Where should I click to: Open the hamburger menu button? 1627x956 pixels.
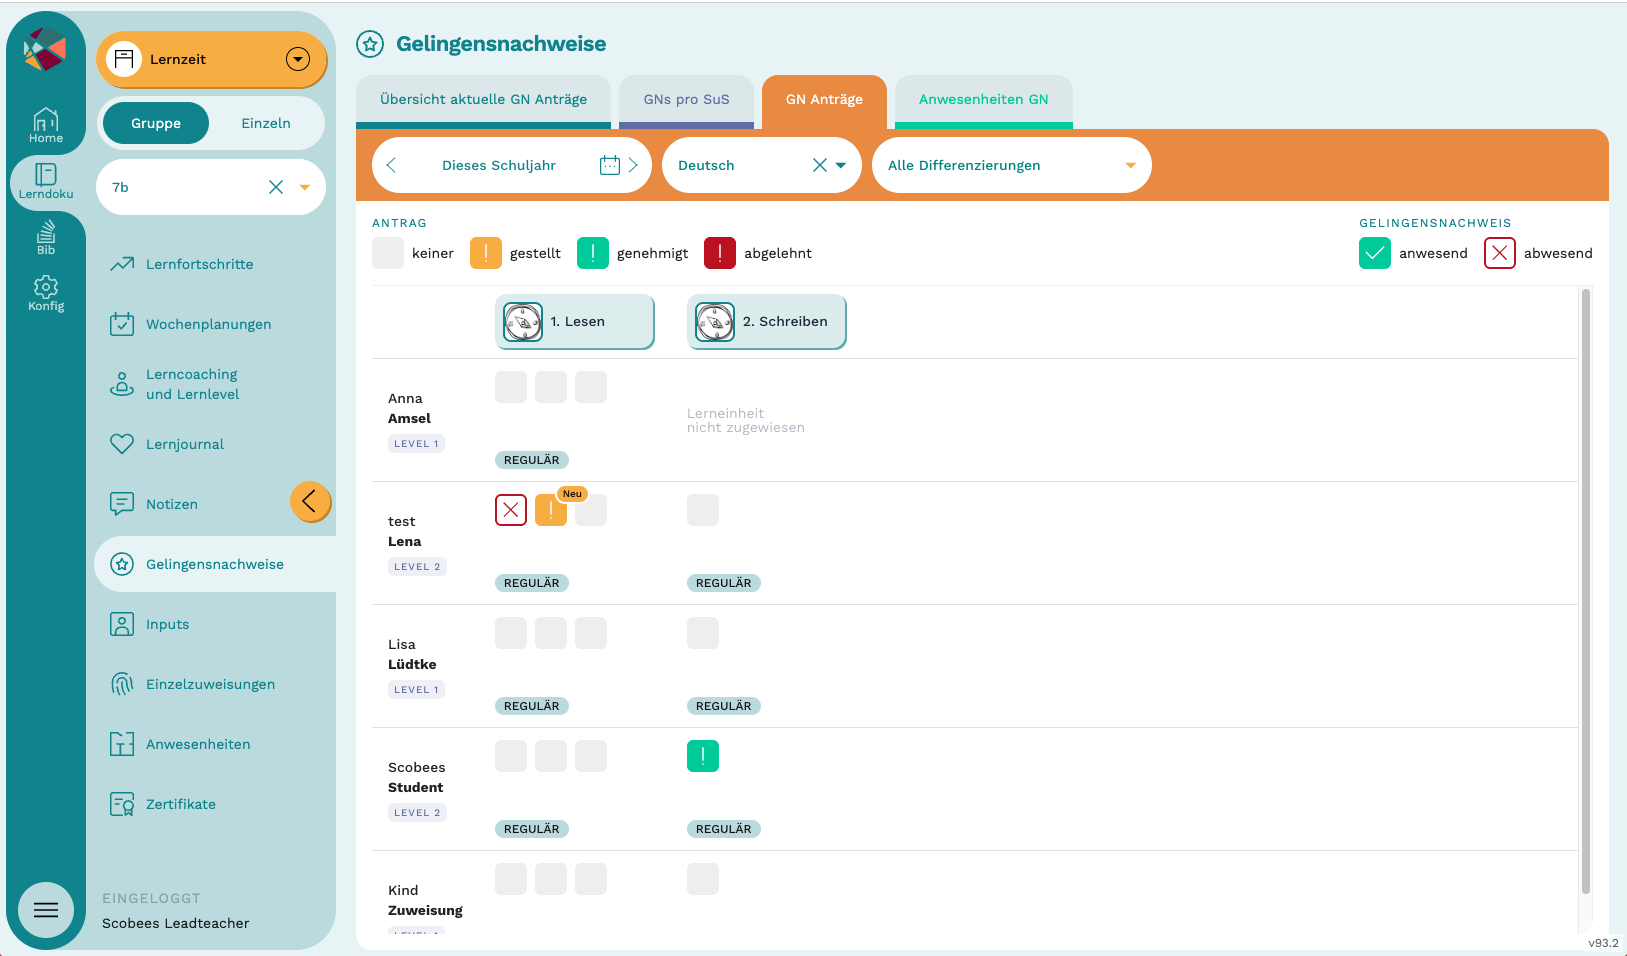pos(46,910)
